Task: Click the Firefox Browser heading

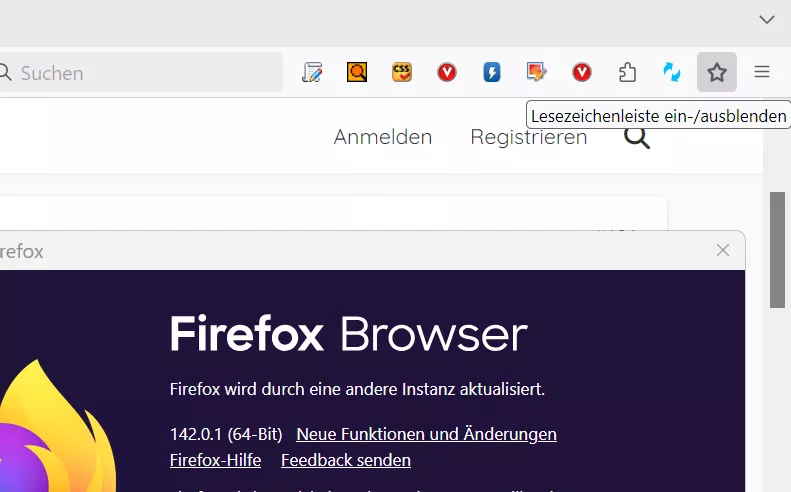Action: (349, 334)
